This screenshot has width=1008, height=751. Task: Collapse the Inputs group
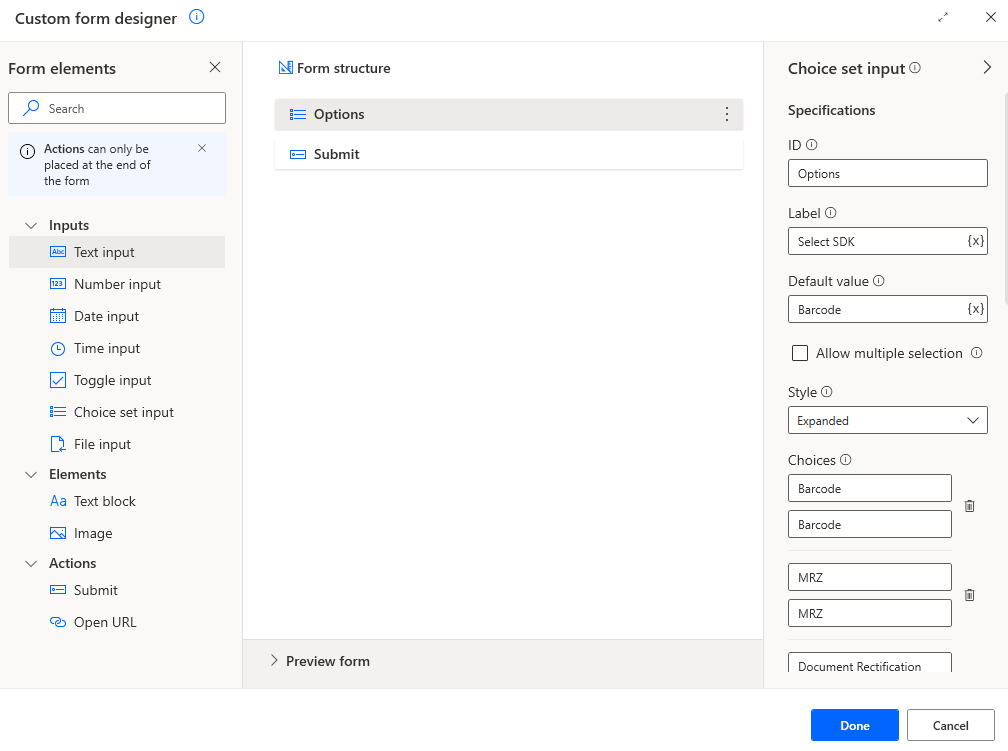30,225
